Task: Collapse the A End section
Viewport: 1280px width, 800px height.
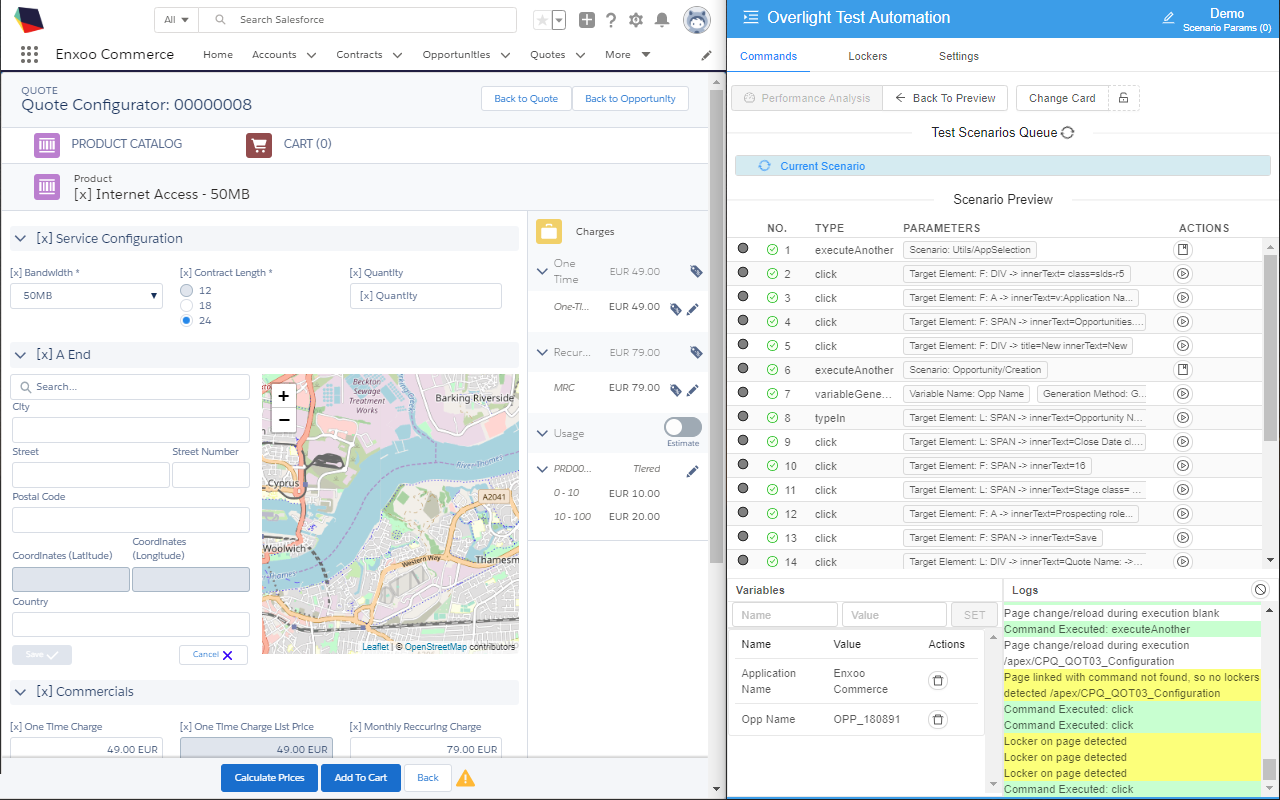Action: [x=20, y=355]
